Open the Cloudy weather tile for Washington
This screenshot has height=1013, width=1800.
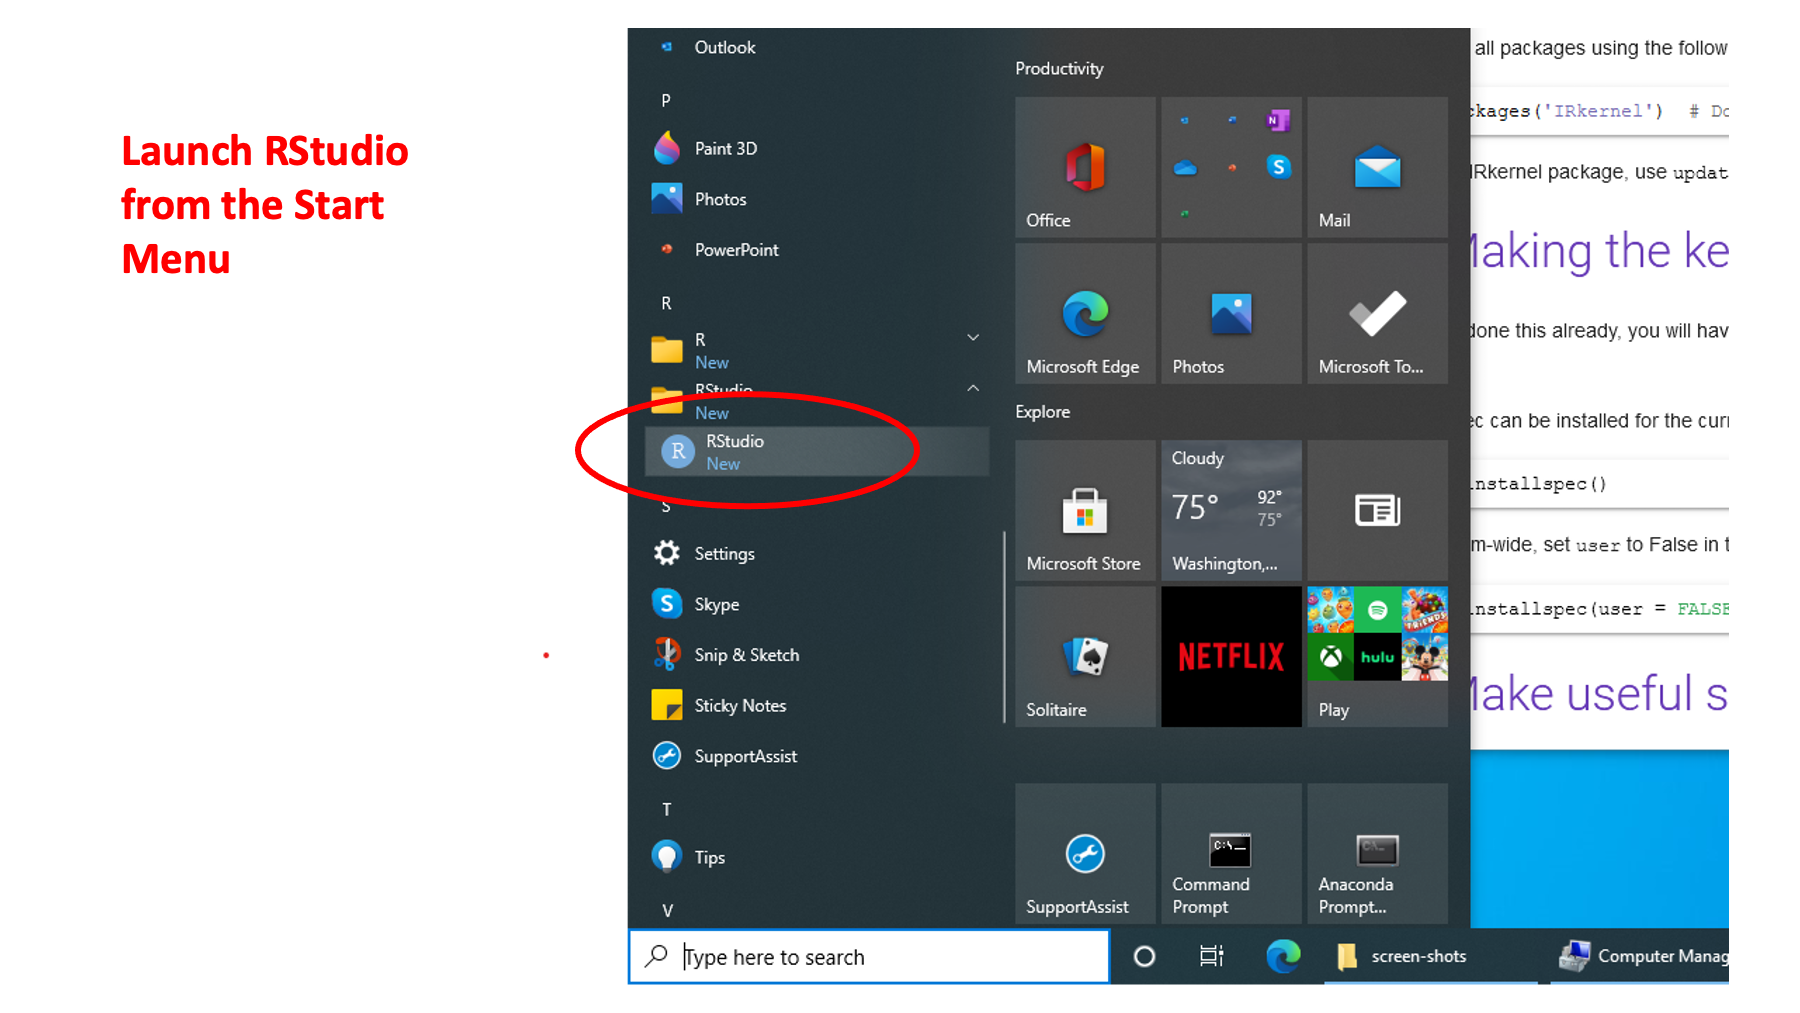tap(1231, 510)
